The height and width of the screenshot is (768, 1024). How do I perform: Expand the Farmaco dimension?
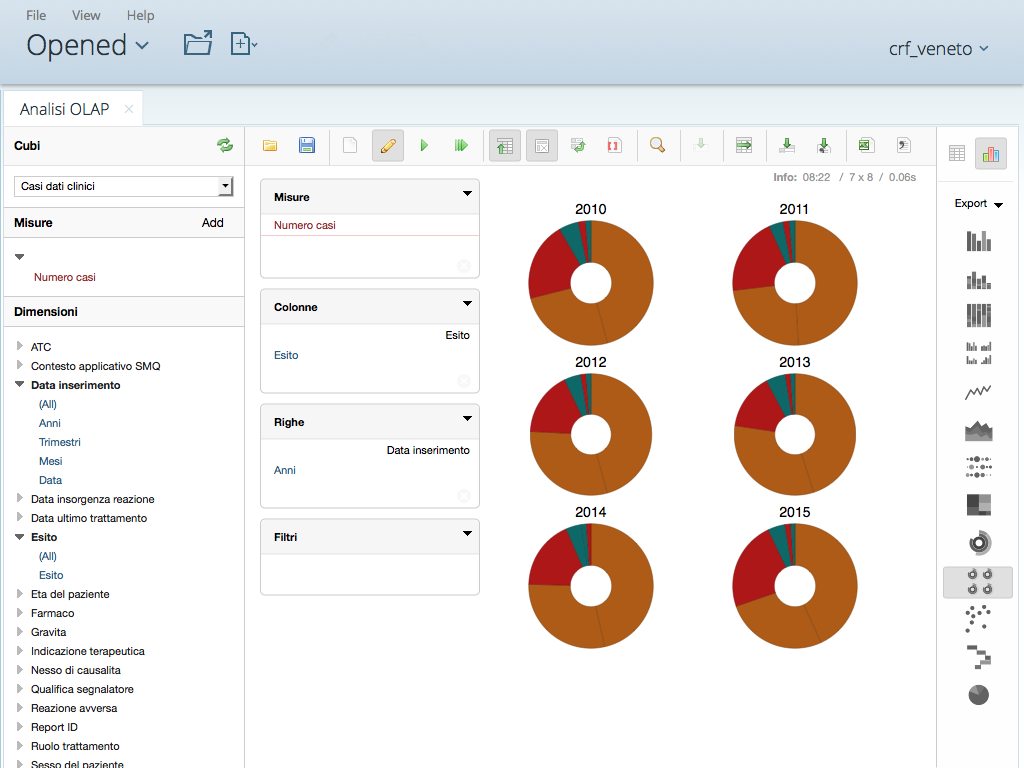20,612
